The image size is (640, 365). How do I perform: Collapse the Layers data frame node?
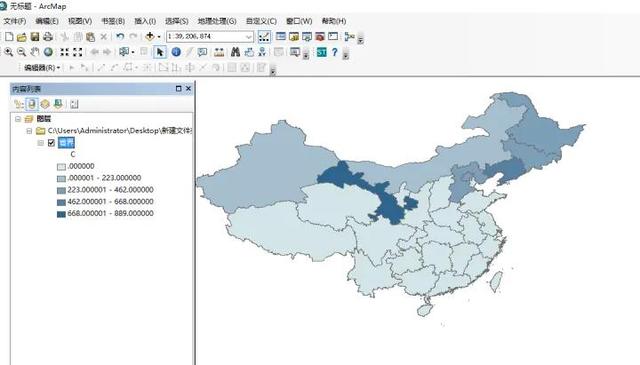click(18, 119)
